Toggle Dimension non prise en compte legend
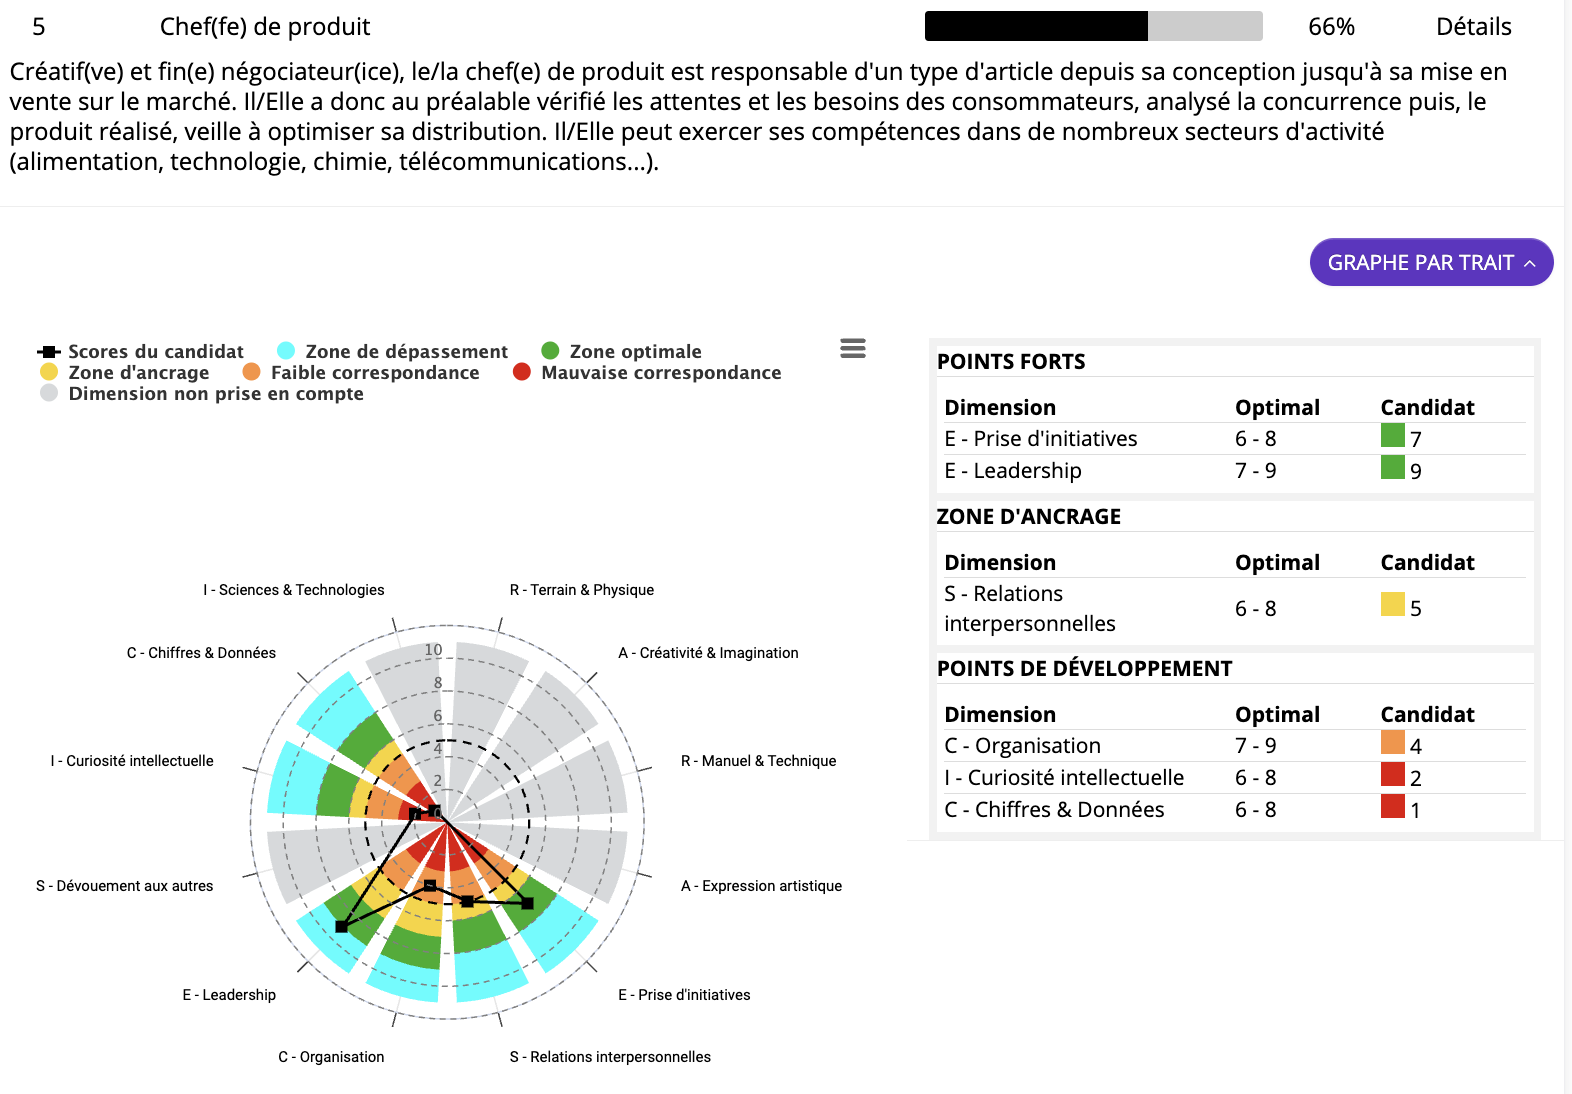The image size is (1572, 1094). [202, 393]
